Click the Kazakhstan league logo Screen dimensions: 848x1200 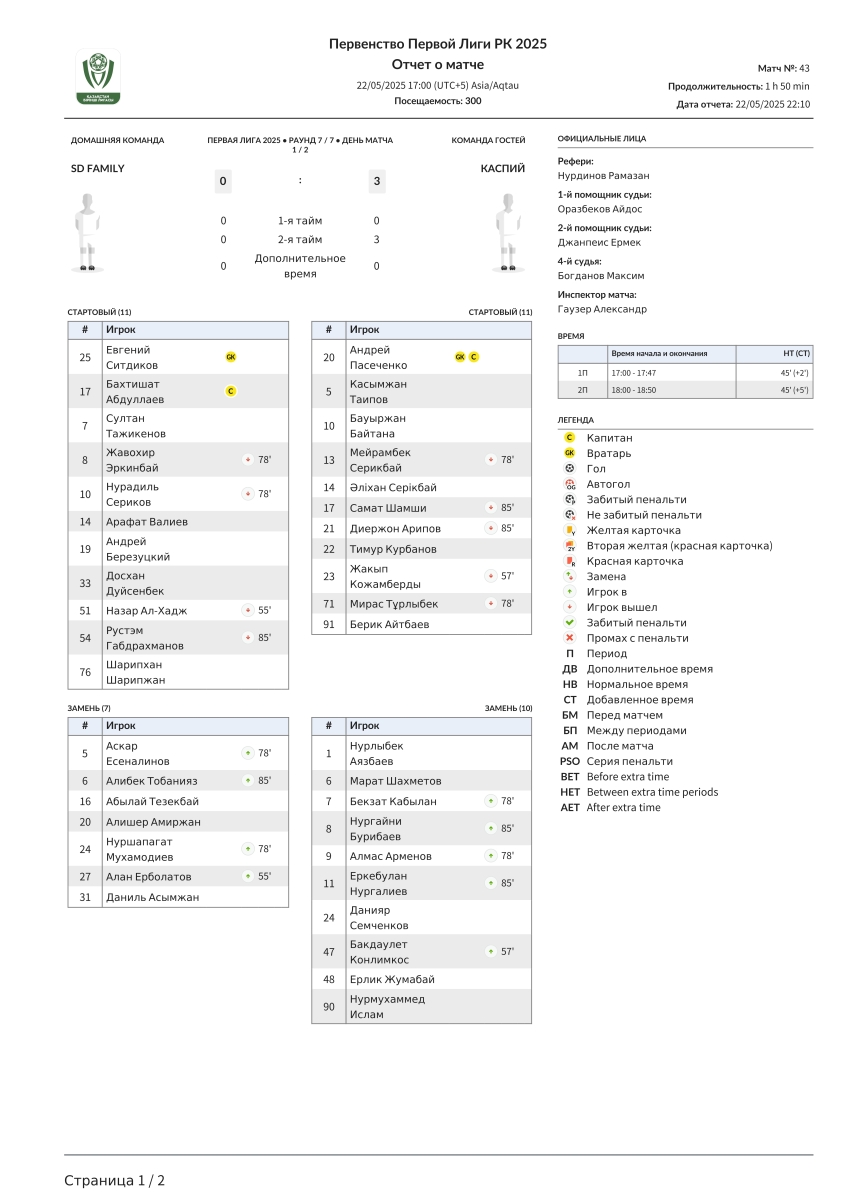(x=98, y=77)
